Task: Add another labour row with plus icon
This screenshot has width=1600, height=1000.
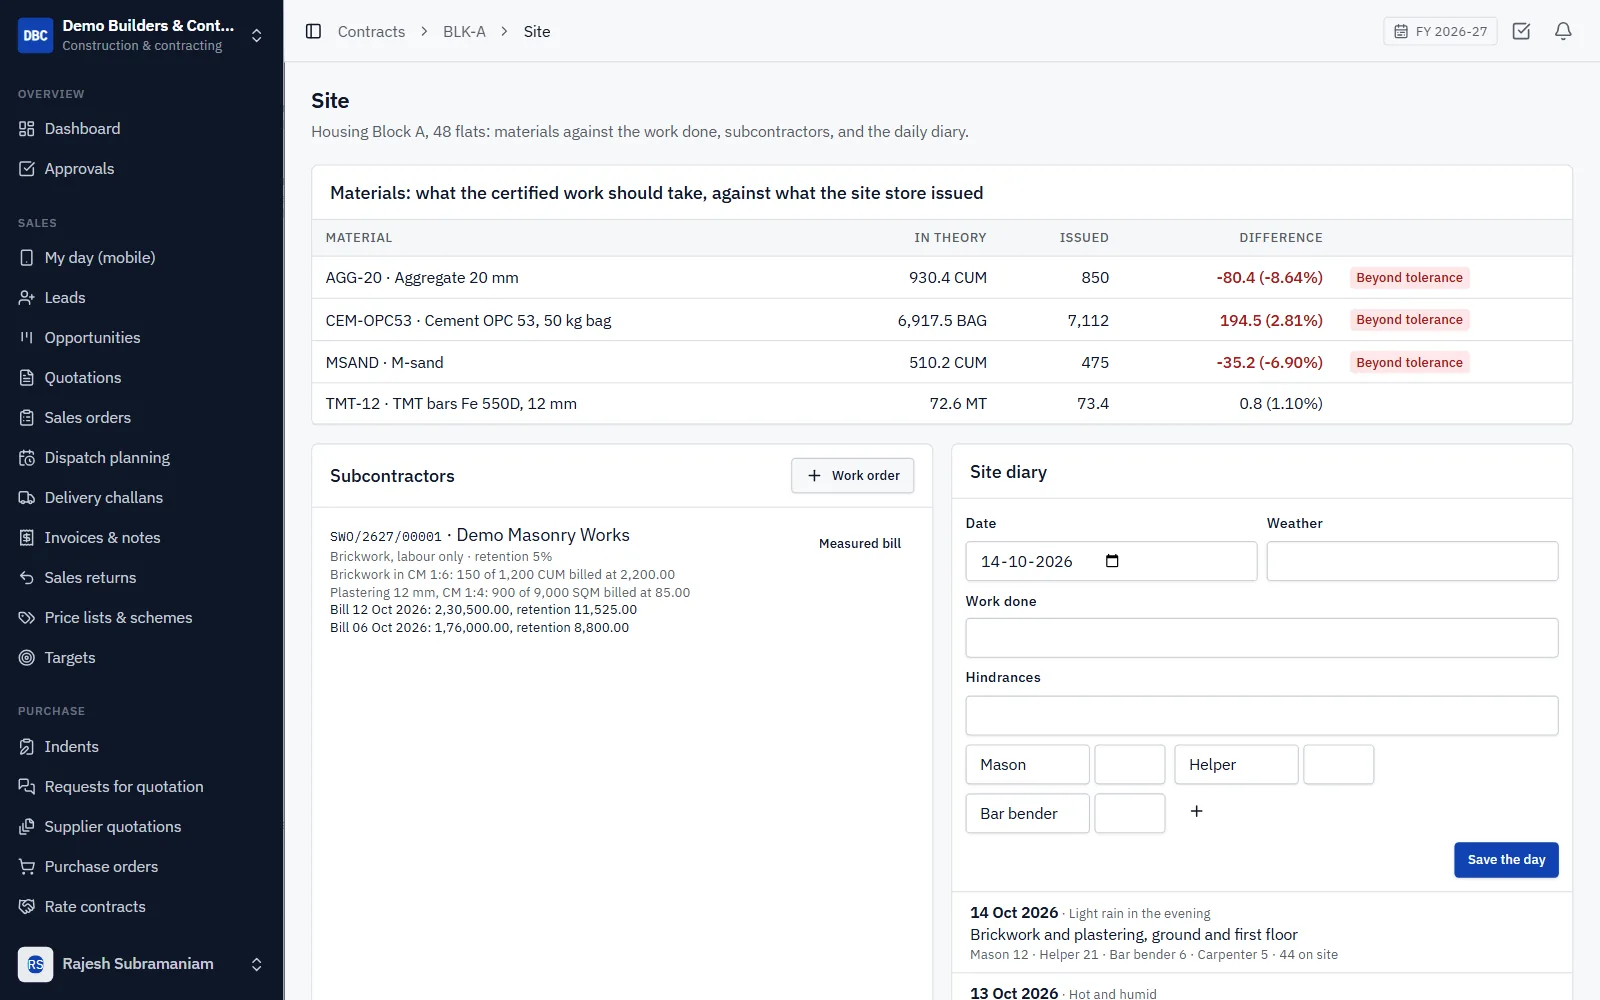Action: [1196, 811]
